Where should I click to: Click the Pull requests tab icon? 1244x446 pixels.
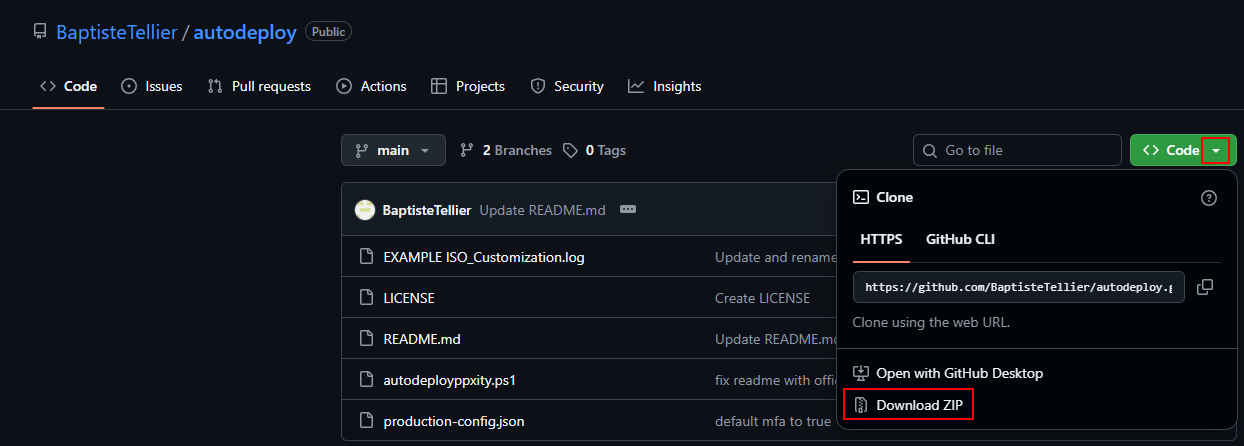[x=215, y=86]
